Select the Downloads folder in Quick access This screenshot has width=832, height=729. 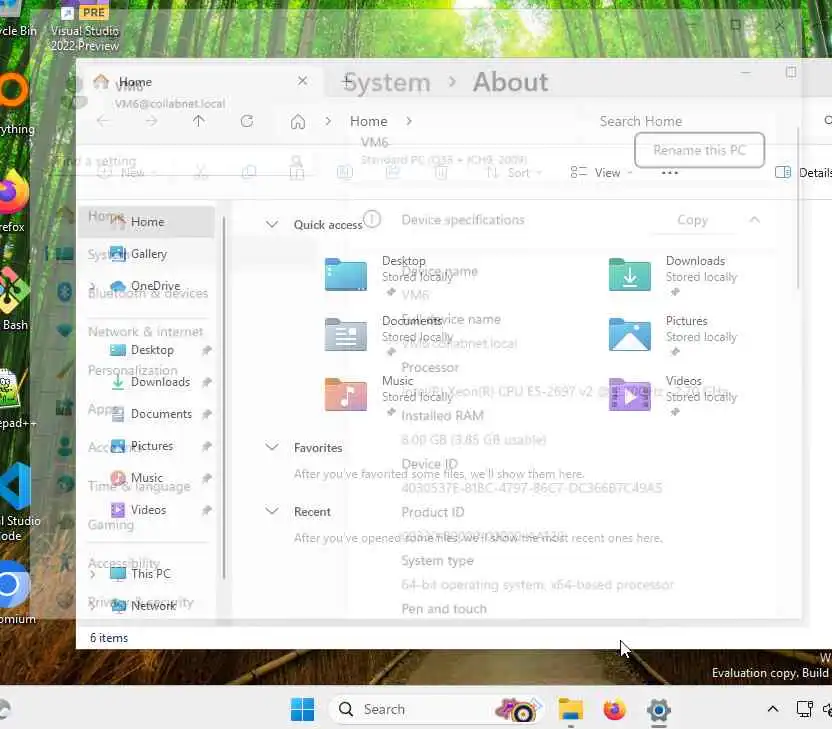click(674, 276)
